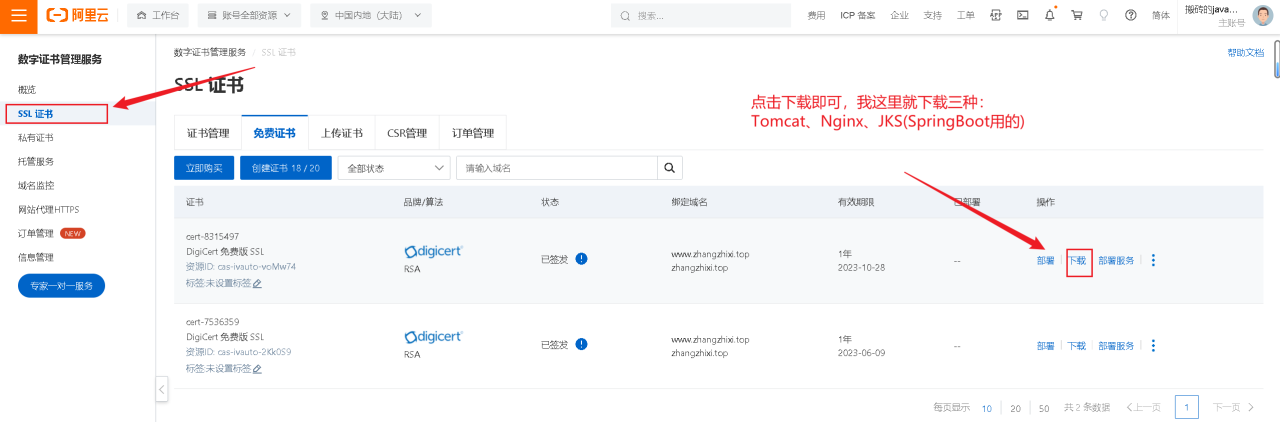Image resolution: width=1280 pixels, height=422 pixels.
Task: Open 私有证书 in the sidebar
Action: tap(36, 137)
